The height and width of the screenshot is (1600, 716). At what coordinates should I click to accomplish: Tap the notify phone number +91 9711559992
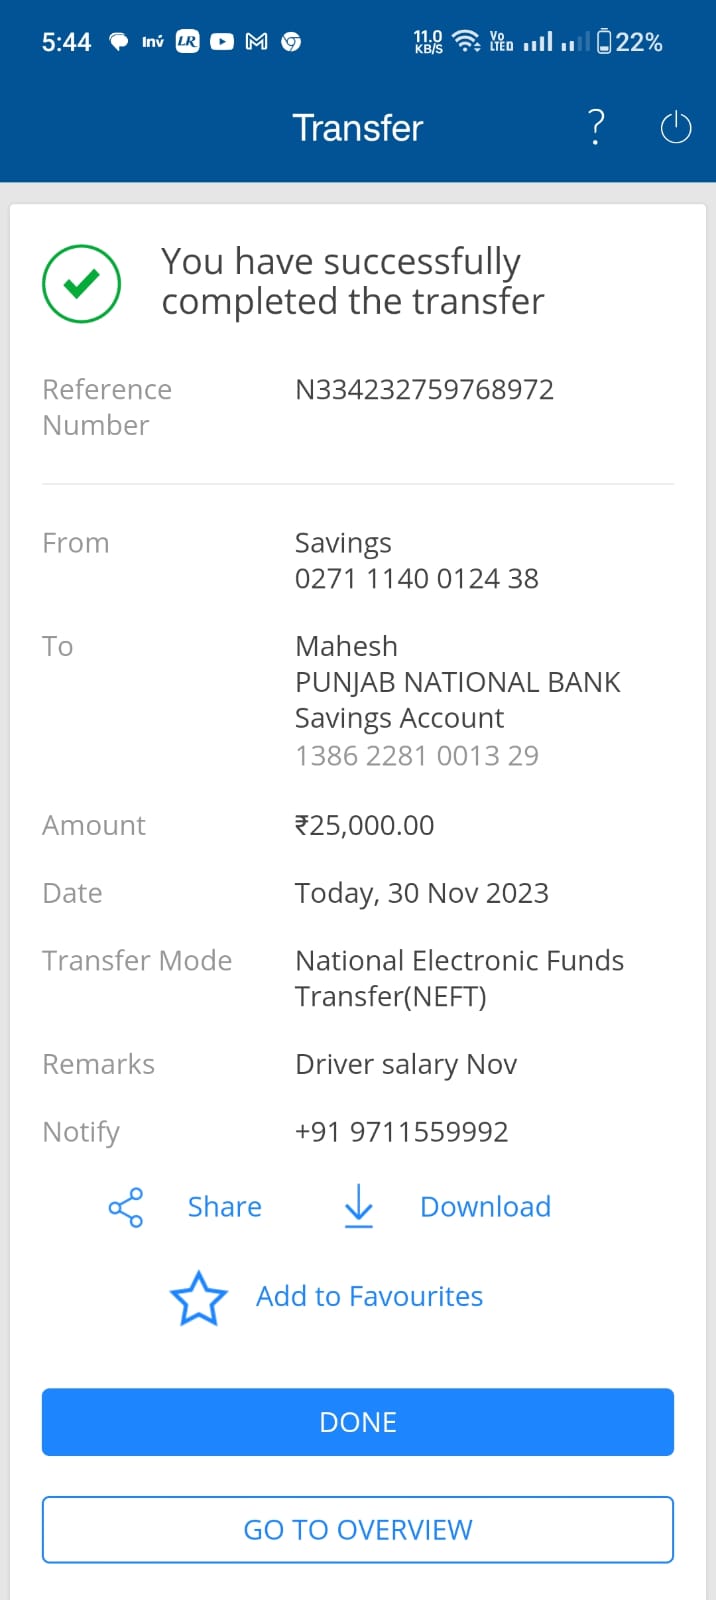(401, 1132)
